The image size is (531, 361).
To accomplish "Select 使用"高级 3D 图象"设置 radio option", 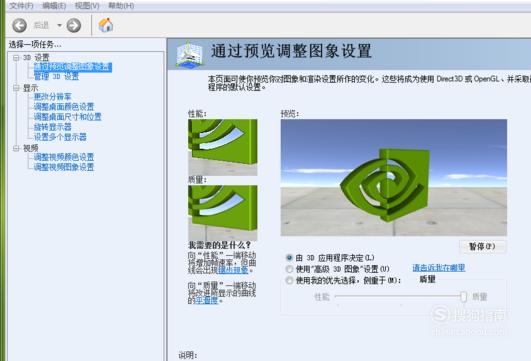I will pos(289,269).
